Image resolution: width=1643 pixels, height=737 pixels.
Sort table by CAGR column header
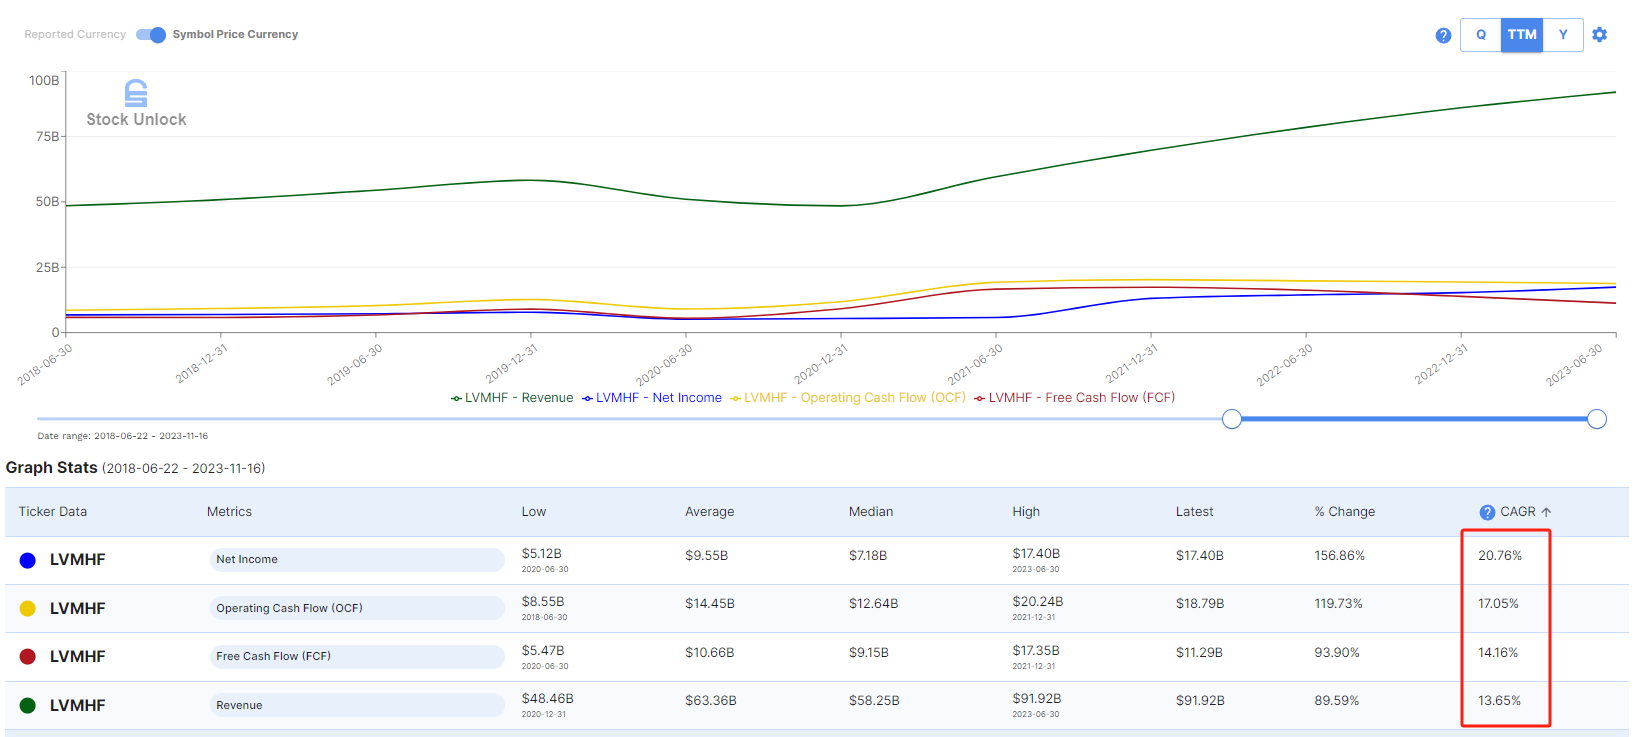point(1518,512)
